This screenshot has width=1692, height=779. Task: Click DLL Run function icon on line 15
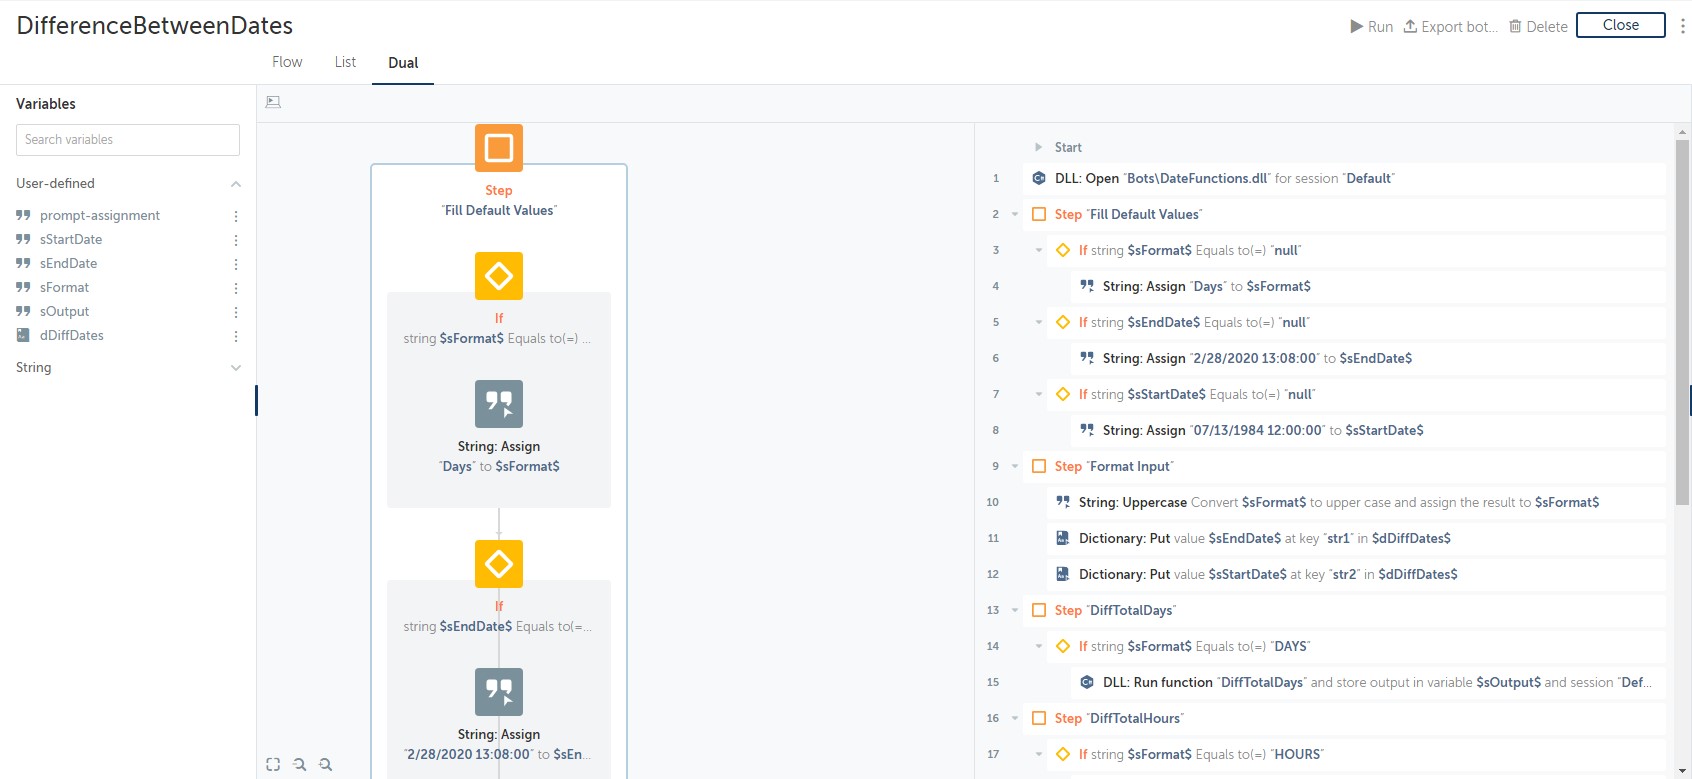(x=1087, y=682)
